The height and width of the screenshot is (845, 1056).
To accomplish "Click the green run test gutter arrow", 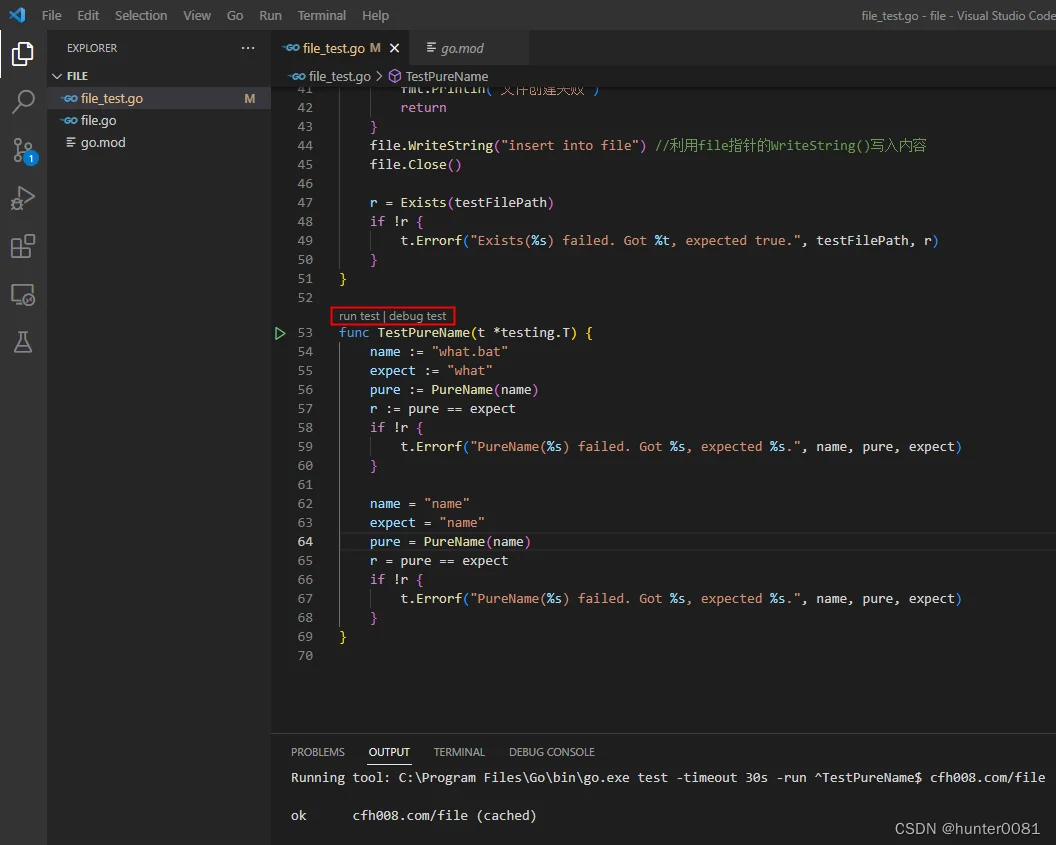I will [x=279, y=333].
